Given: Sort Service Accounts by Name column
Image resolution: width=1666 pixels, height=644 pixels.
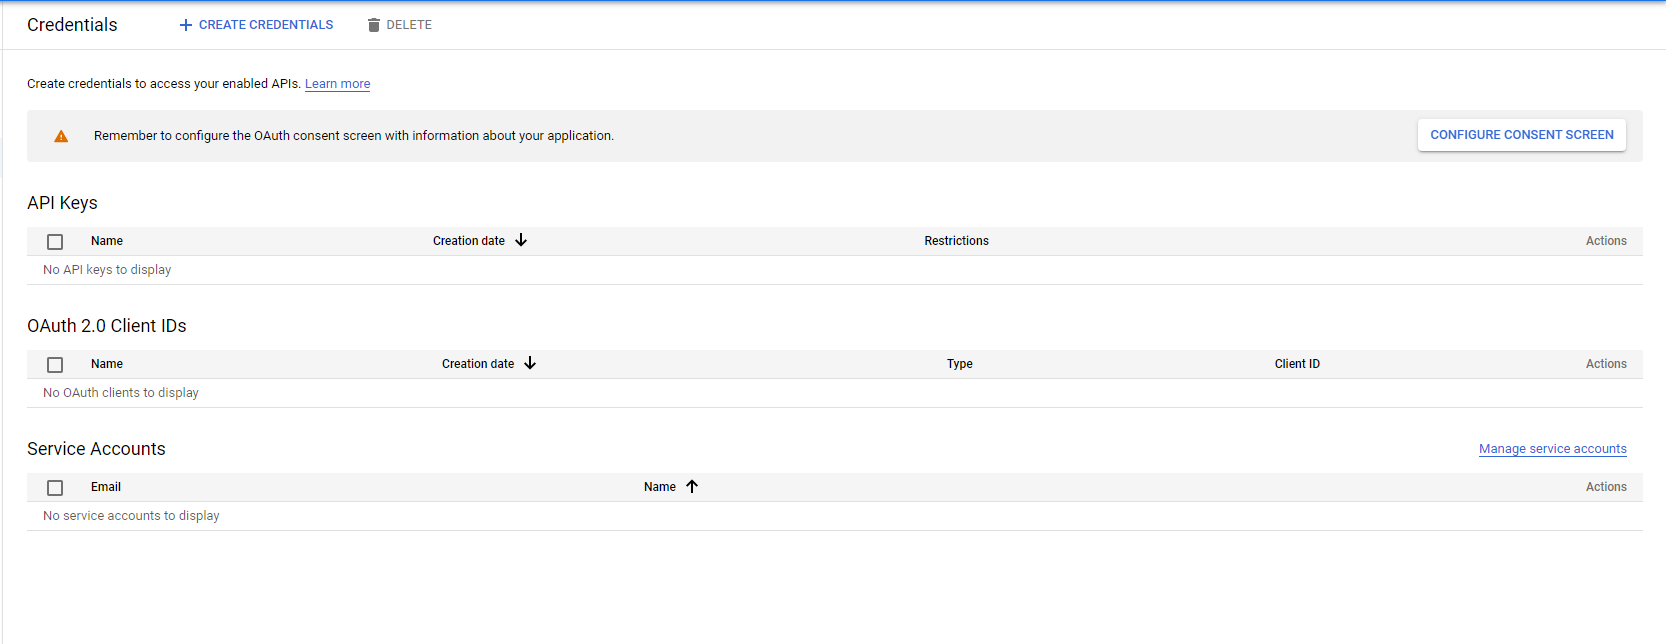Looking at the screenshot, I should (x=660, y=487).
